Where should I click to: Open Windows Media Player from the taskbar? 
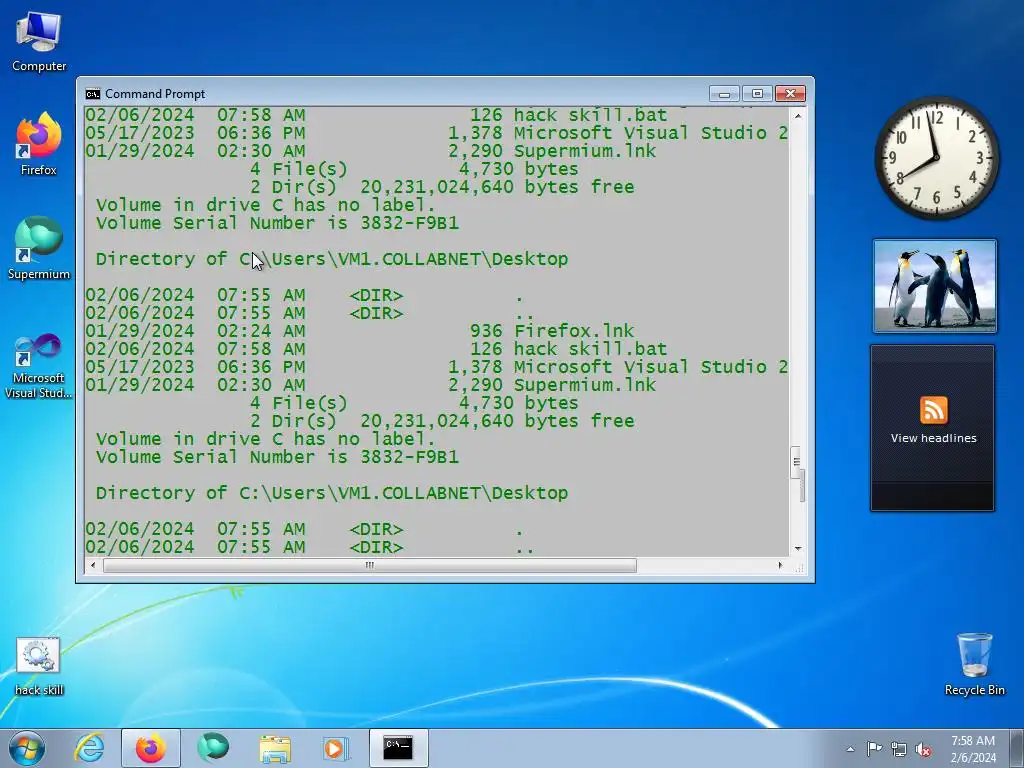point(336,748)
